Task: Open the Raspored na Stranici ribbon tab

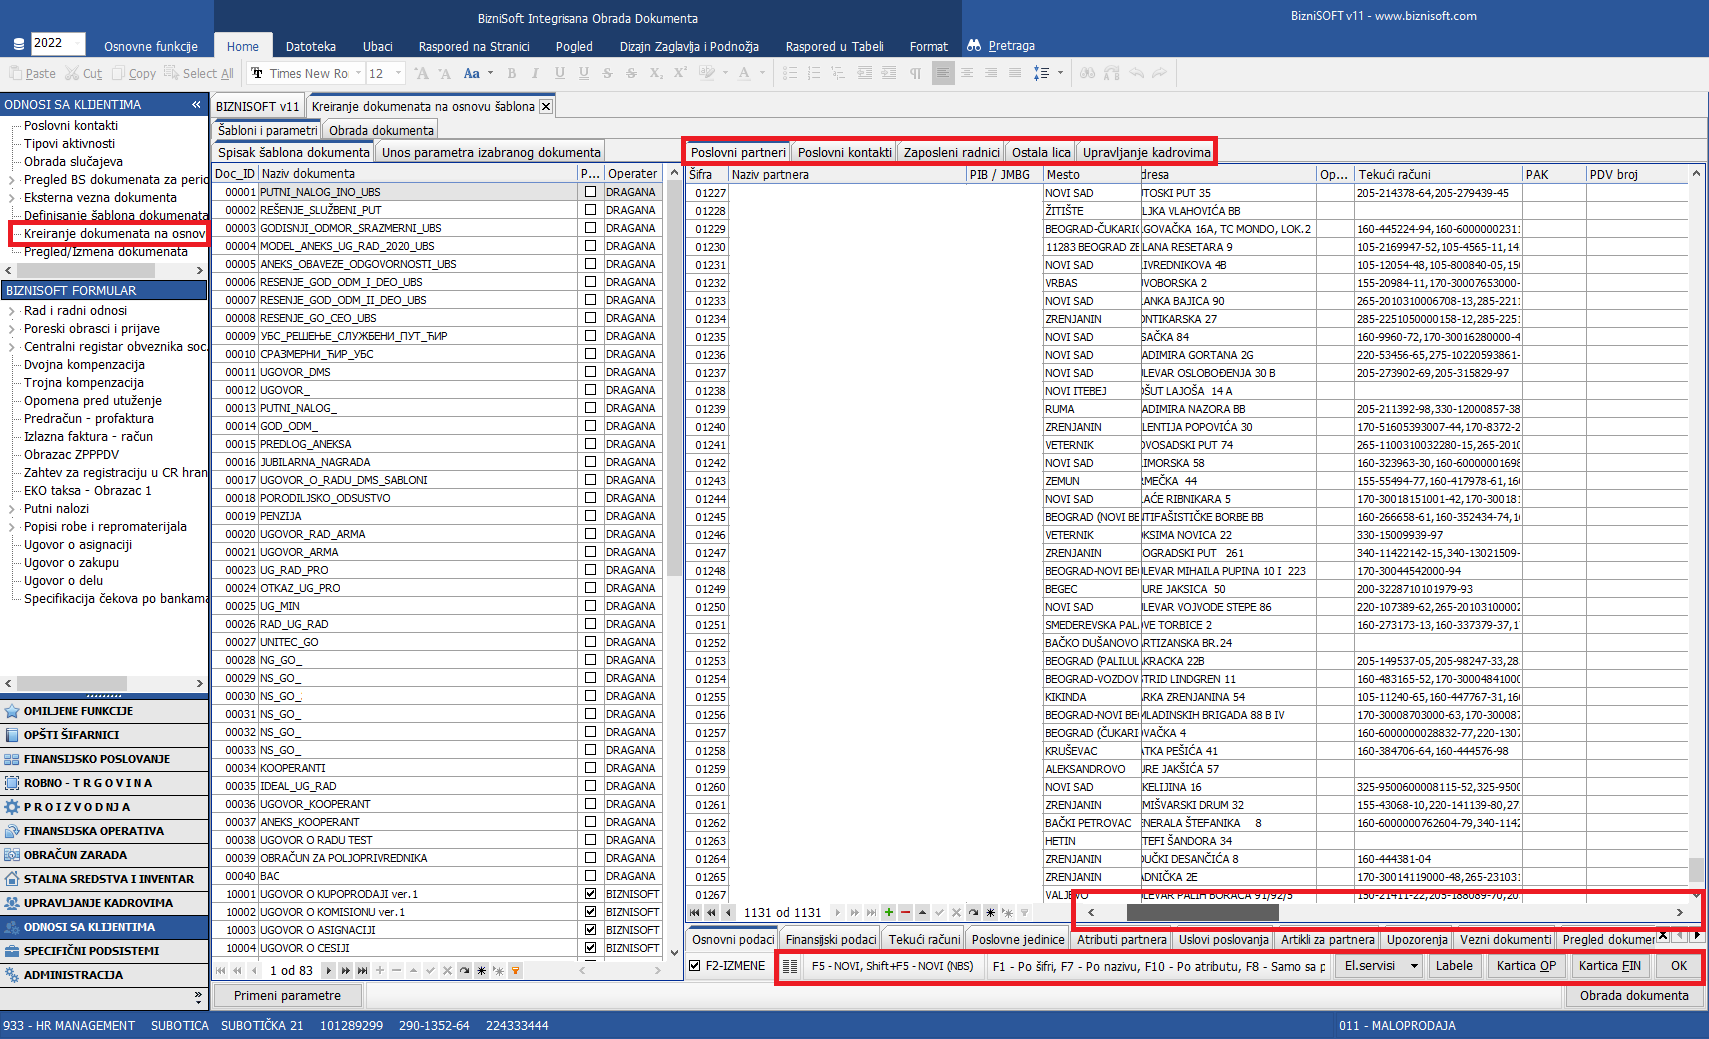Action: click(x=473, y=46)
